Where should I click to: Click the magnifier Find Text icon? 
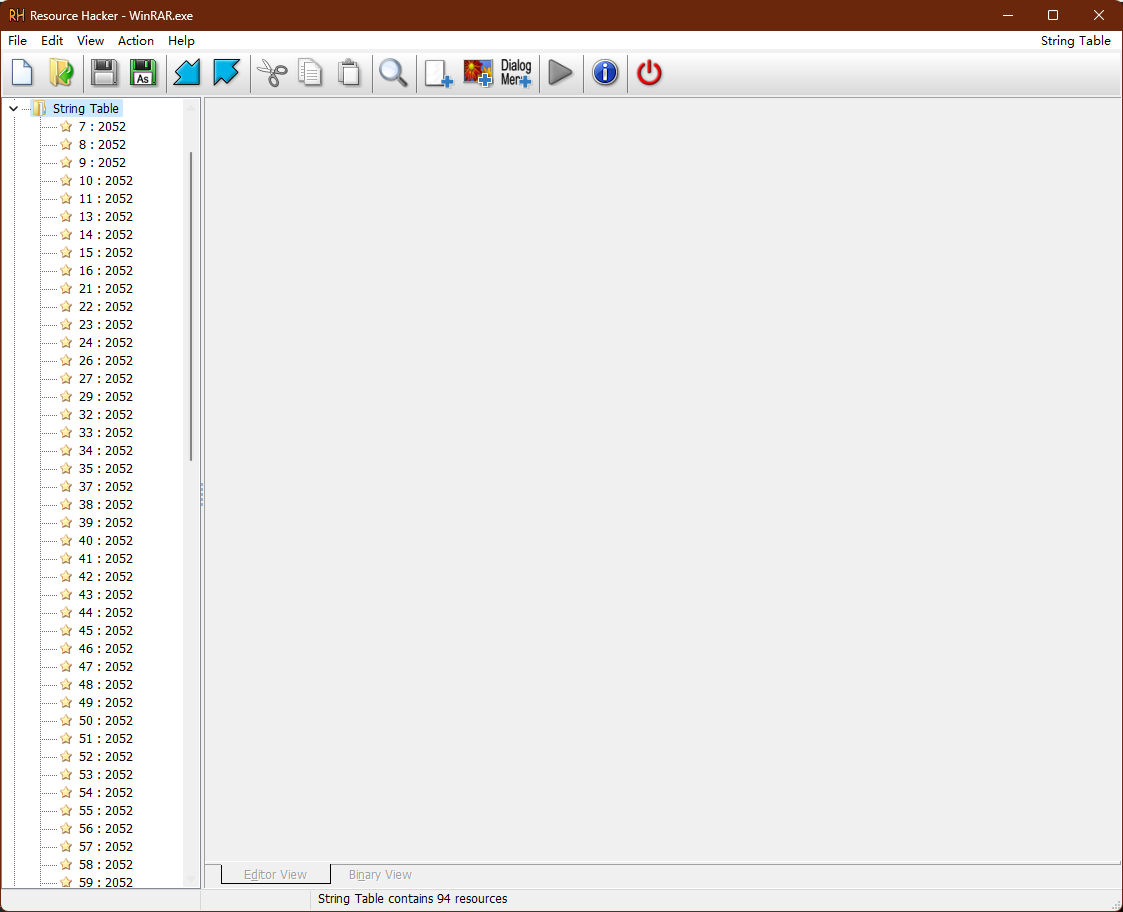[x=392, y=73]
